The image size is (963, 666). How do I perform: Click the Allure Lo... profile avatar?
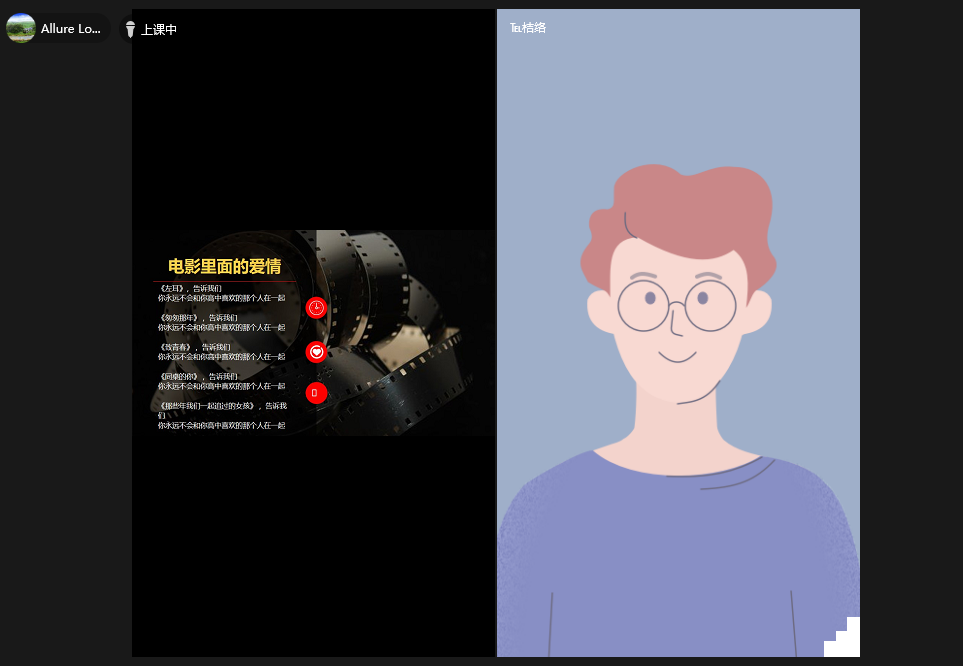(21, 28)
